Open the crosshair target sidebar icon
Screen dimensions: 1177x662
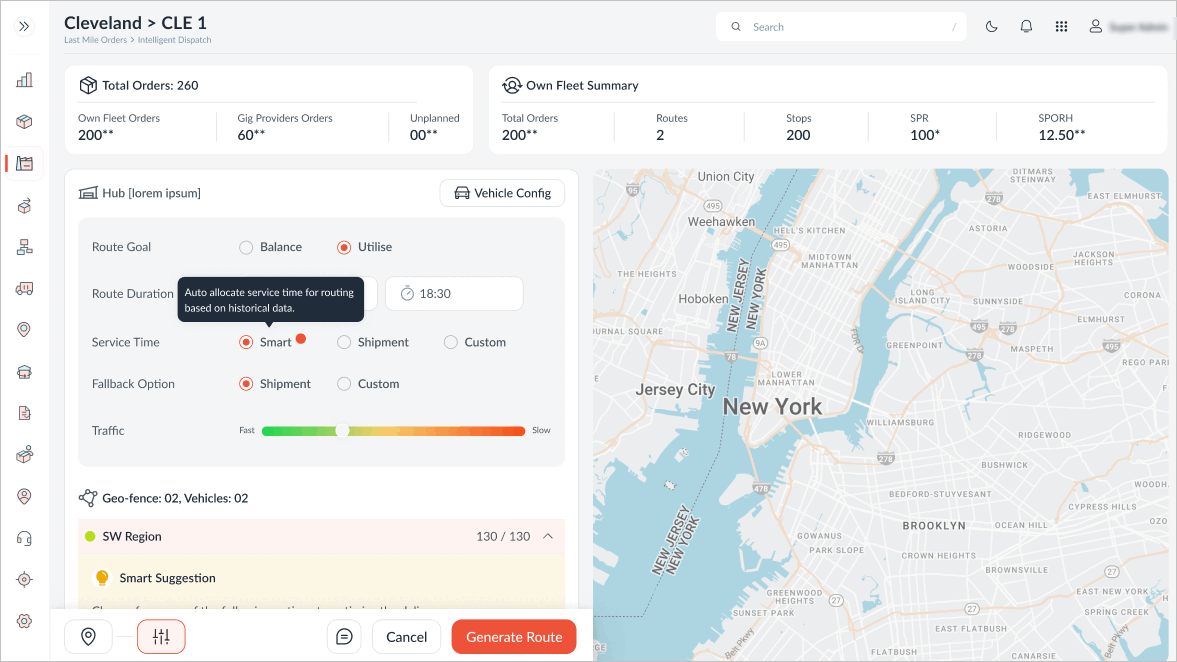(x=24, y=579)
